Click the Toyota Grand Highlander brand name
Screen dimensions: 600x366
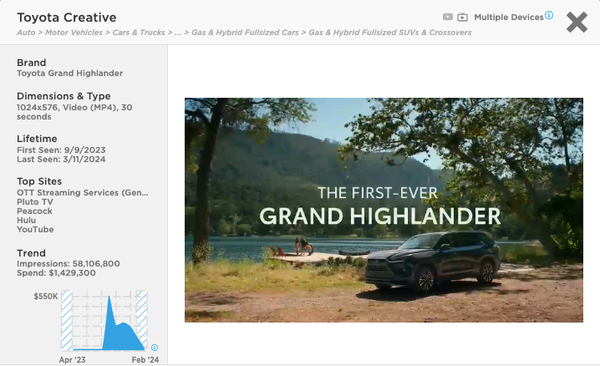(x=70, y=73)
